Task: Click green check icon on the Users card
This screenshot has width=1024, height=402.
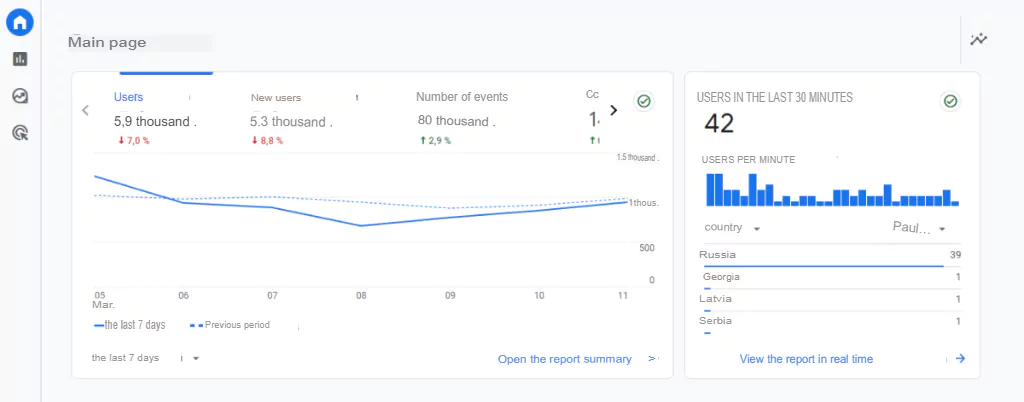Action: tap(644, 102)
